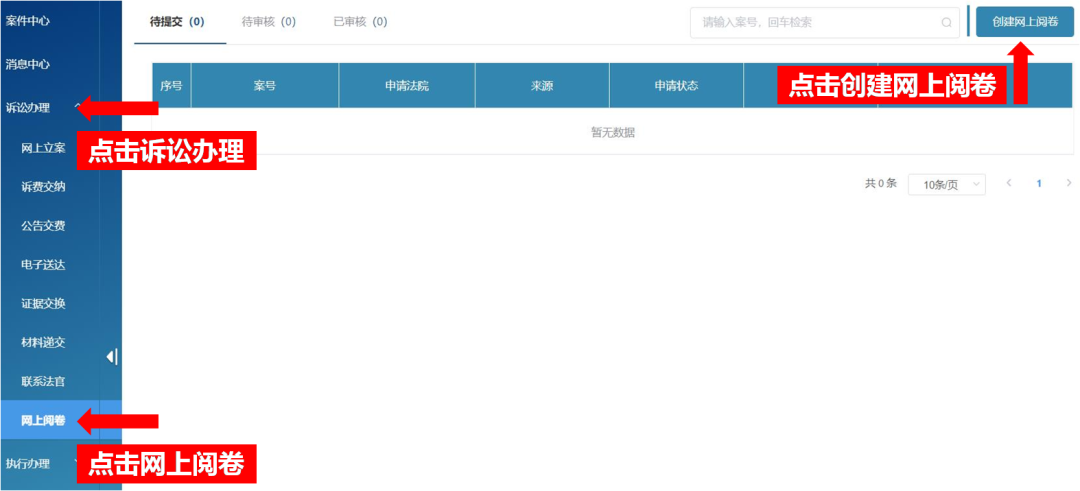Expand the 执行办理 menu
This screenshot has width=1080, height=491.
click(28, 463)
